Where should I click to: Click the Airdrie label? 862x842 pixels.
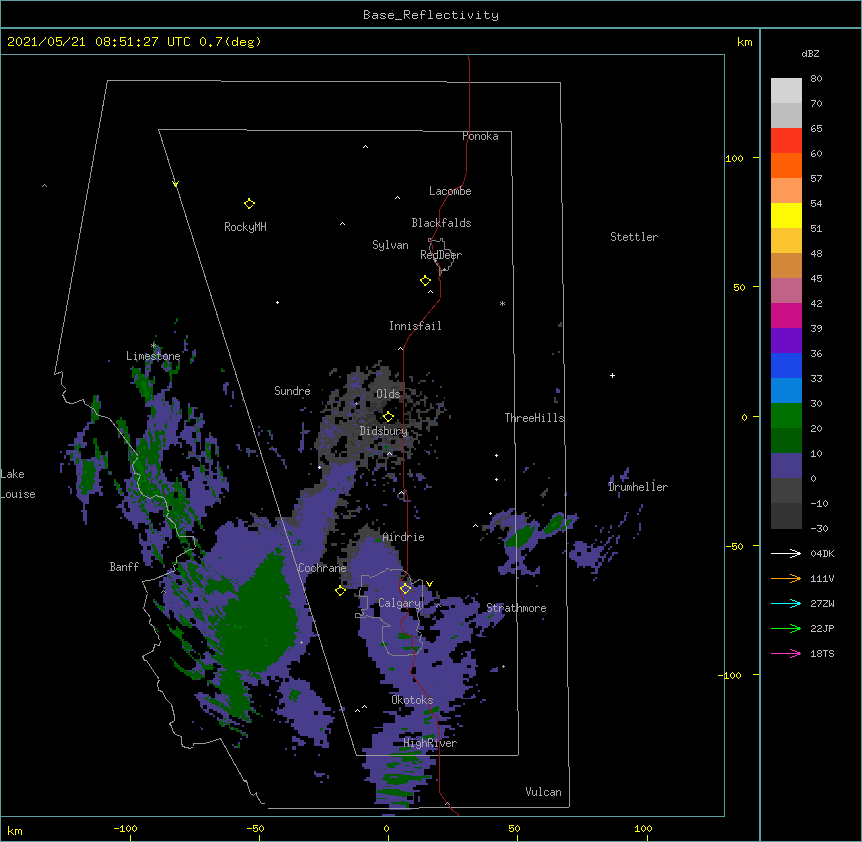[x=404, y=537]
